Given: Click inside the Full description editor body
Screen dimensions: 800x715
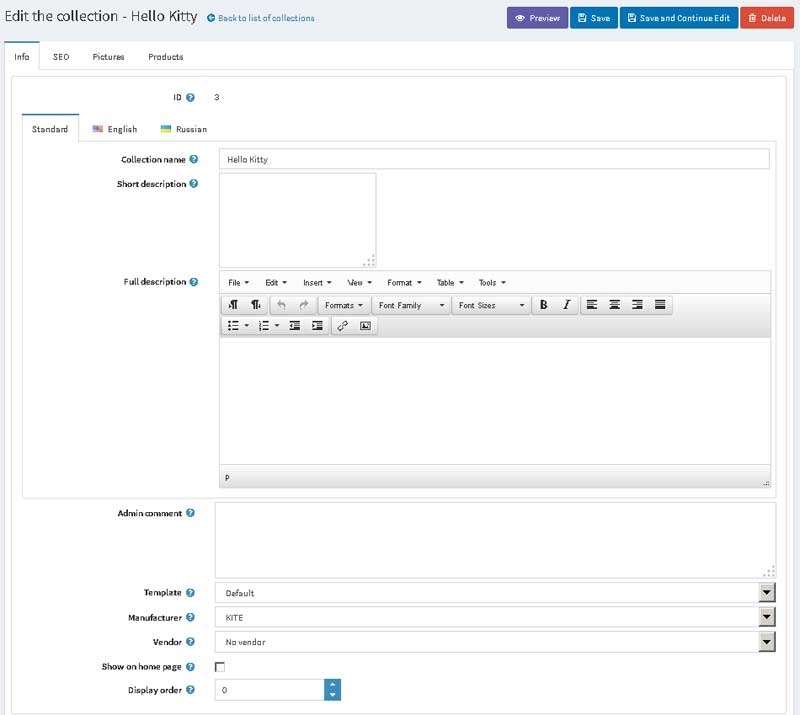Looking at the screenshot, I should coord(494,401).
